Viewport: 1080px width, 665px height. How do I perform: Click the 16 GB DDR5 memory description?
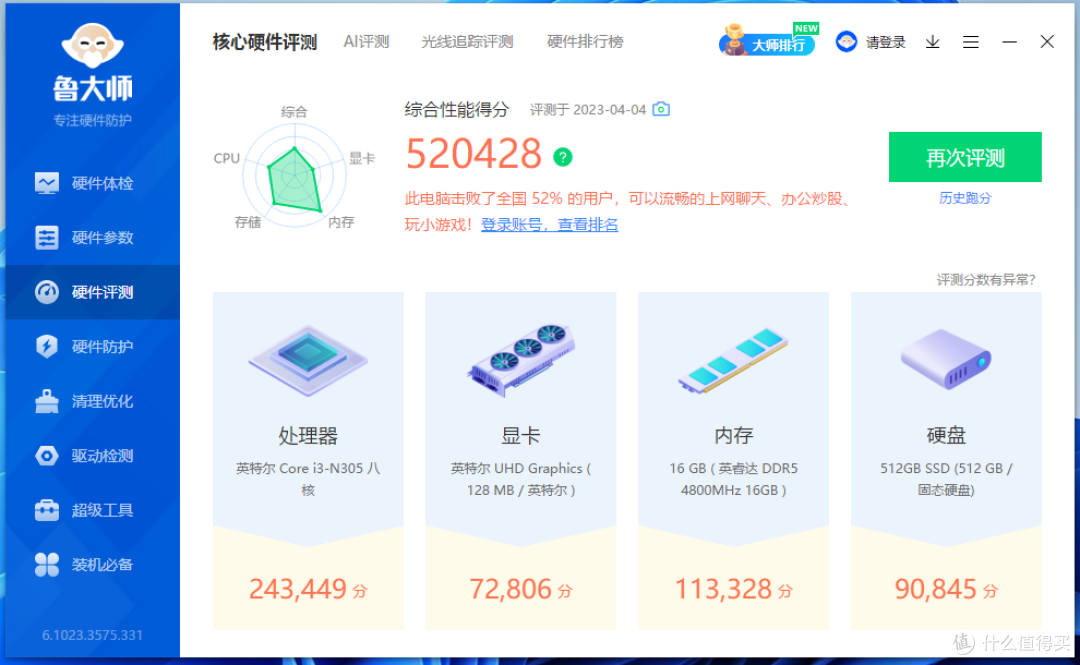(734, 479)
